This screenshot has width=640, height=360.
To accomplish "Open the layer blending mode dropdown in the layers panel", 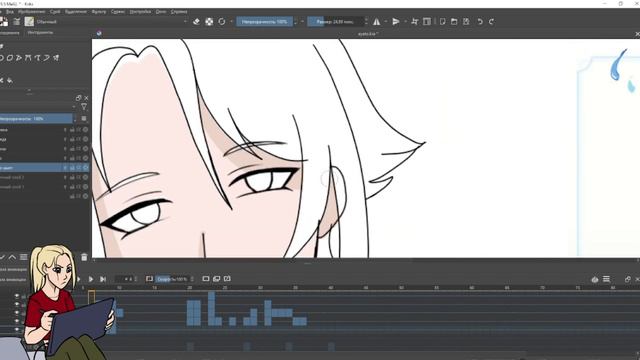I will click(x=38, y=107).
